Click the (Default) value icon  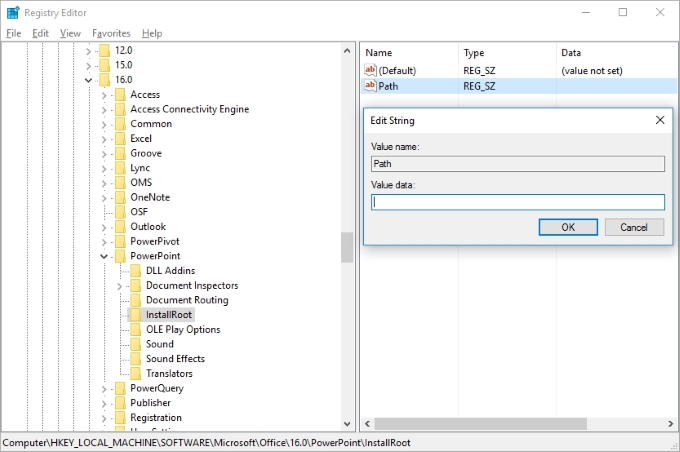(x=371, y=70)
